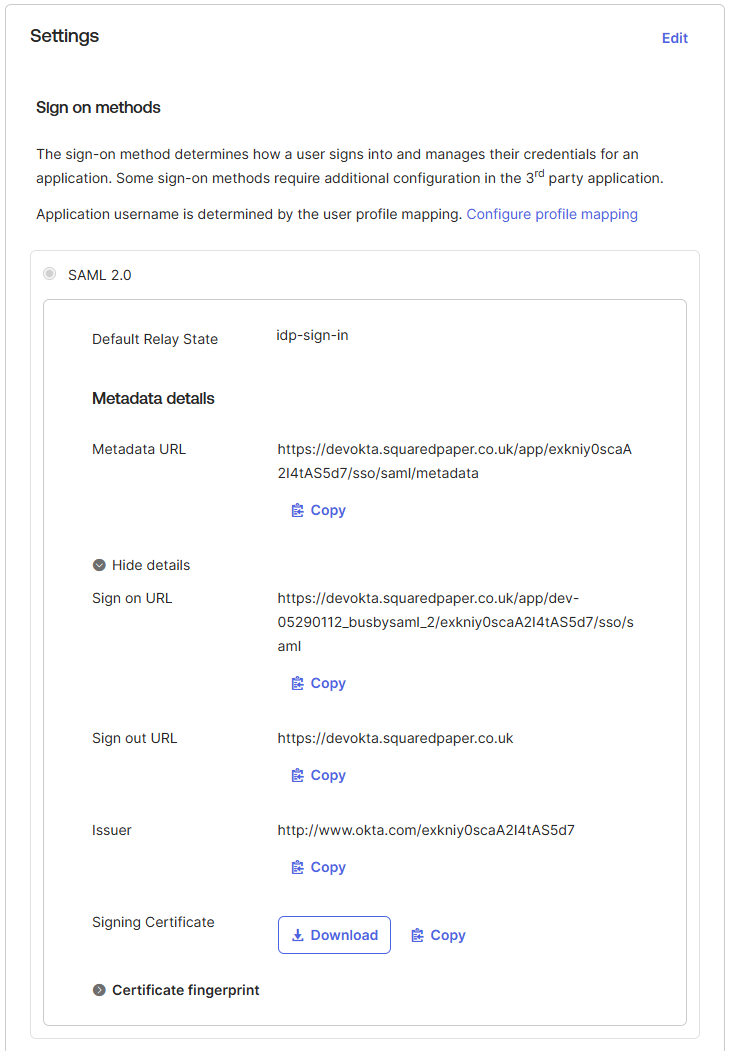This screenshot has height=1051, width=730.
Task: Click the Issuer field label
Action: [111, 830]
